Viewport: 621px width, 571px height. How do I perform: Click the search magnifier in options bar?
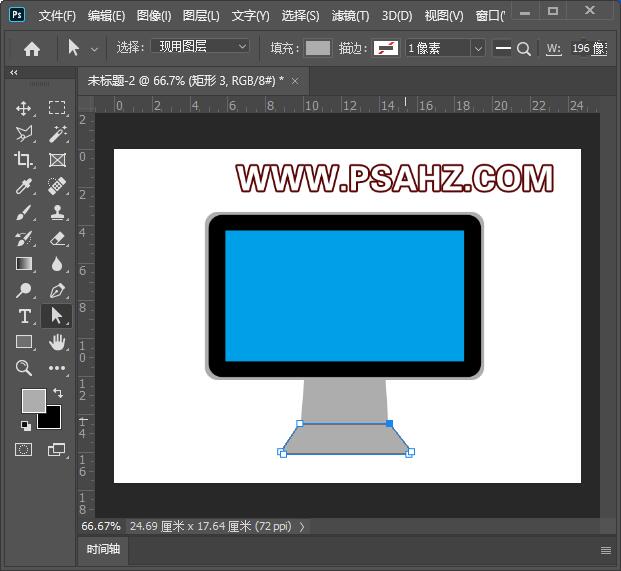524,49
